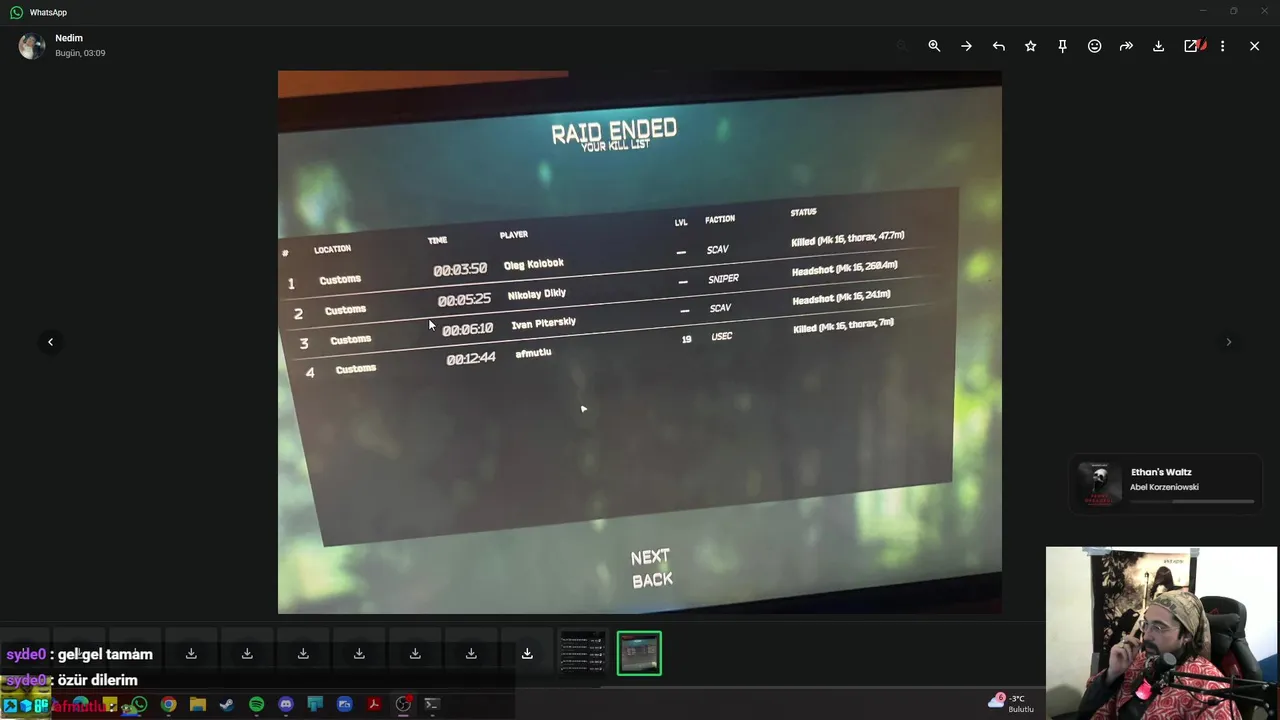Click the USEC faction entry
The width and height of the screenshot is (1280, 720).
click(x=721, y=337)
